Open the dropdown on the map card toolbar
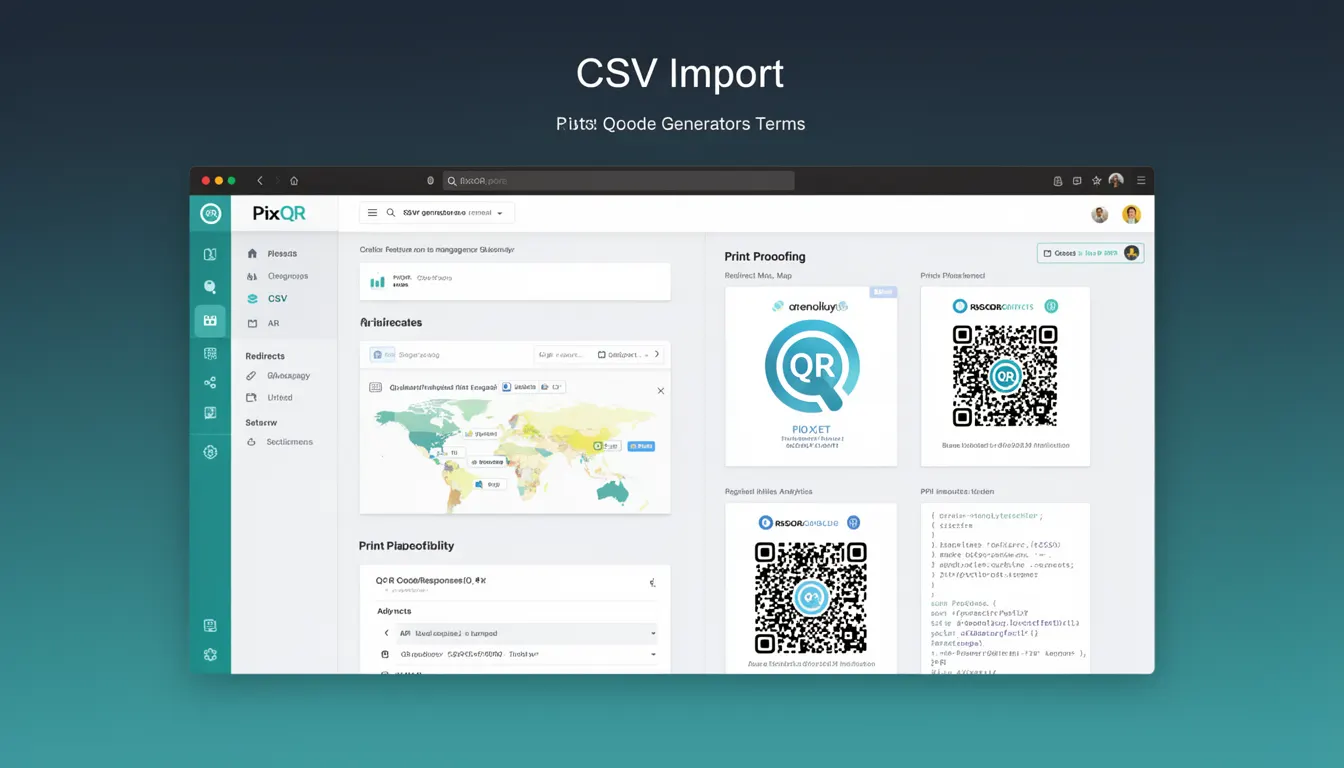1344x768 pixels. 628,354
